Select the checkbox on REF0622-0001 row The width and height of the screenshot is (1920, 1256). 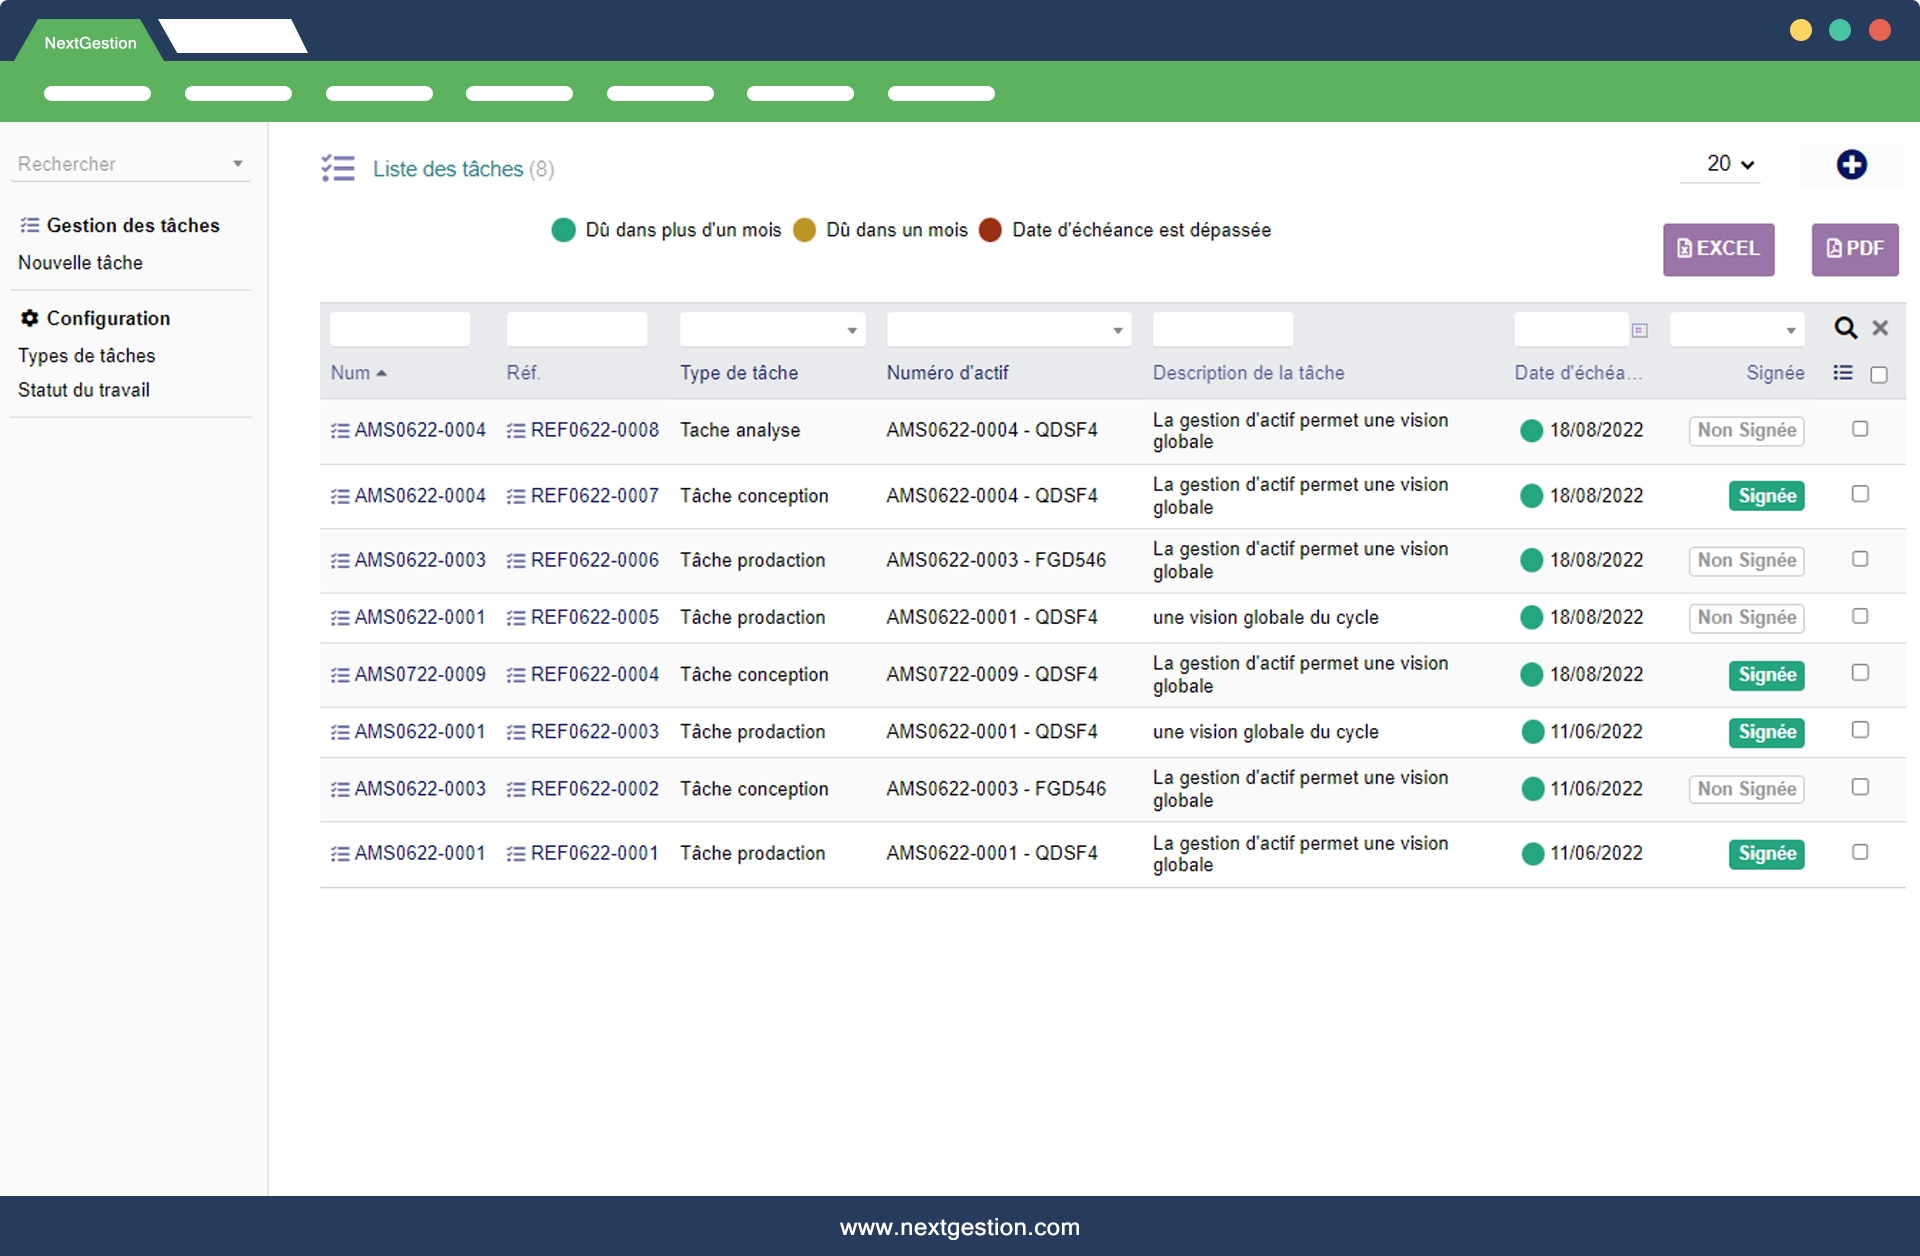pyautogui.click(x=1860, y=852)
